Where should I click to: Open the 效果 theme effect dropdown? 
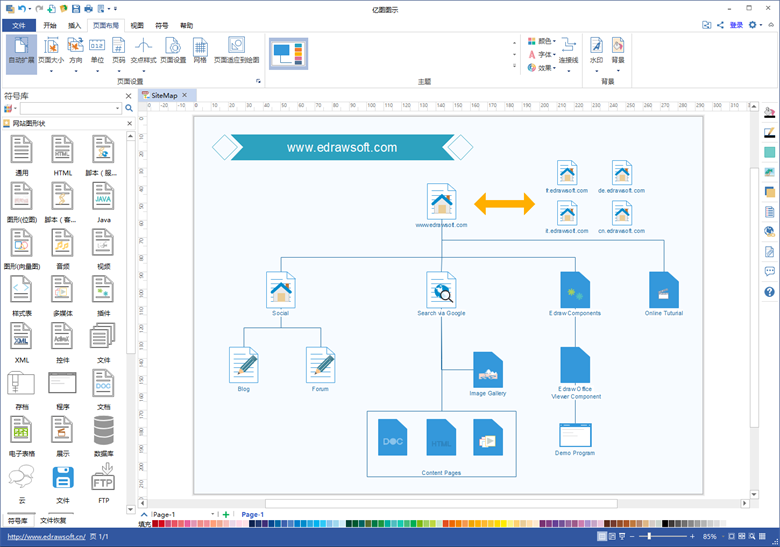(542, 68)
